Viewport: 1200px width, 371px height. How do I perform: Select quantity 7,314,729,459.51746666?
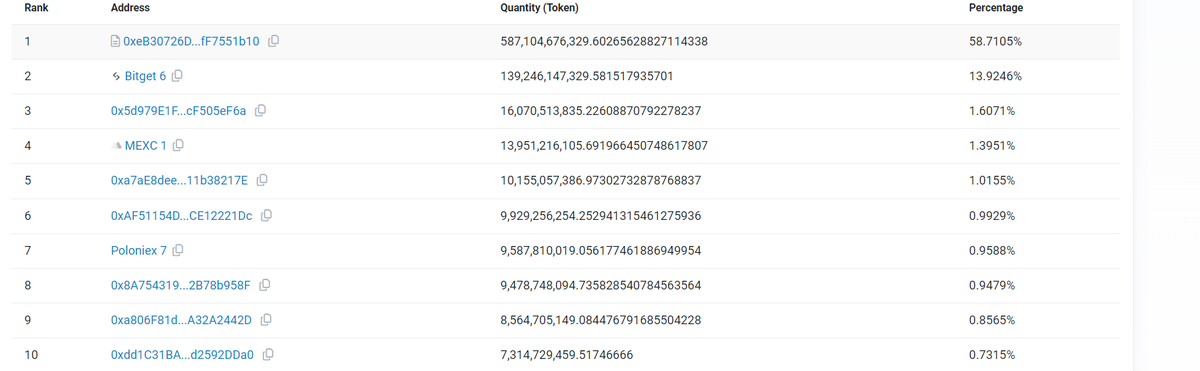coord(566,354)
